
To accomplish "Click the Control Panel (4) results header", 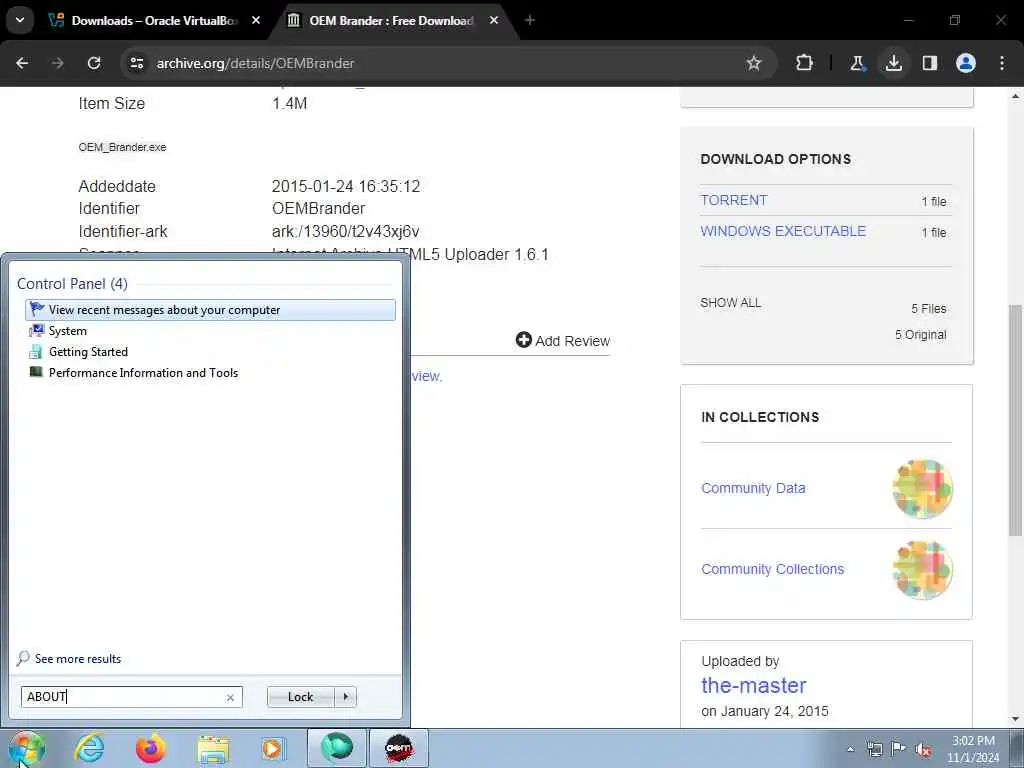I will point(72,283).
